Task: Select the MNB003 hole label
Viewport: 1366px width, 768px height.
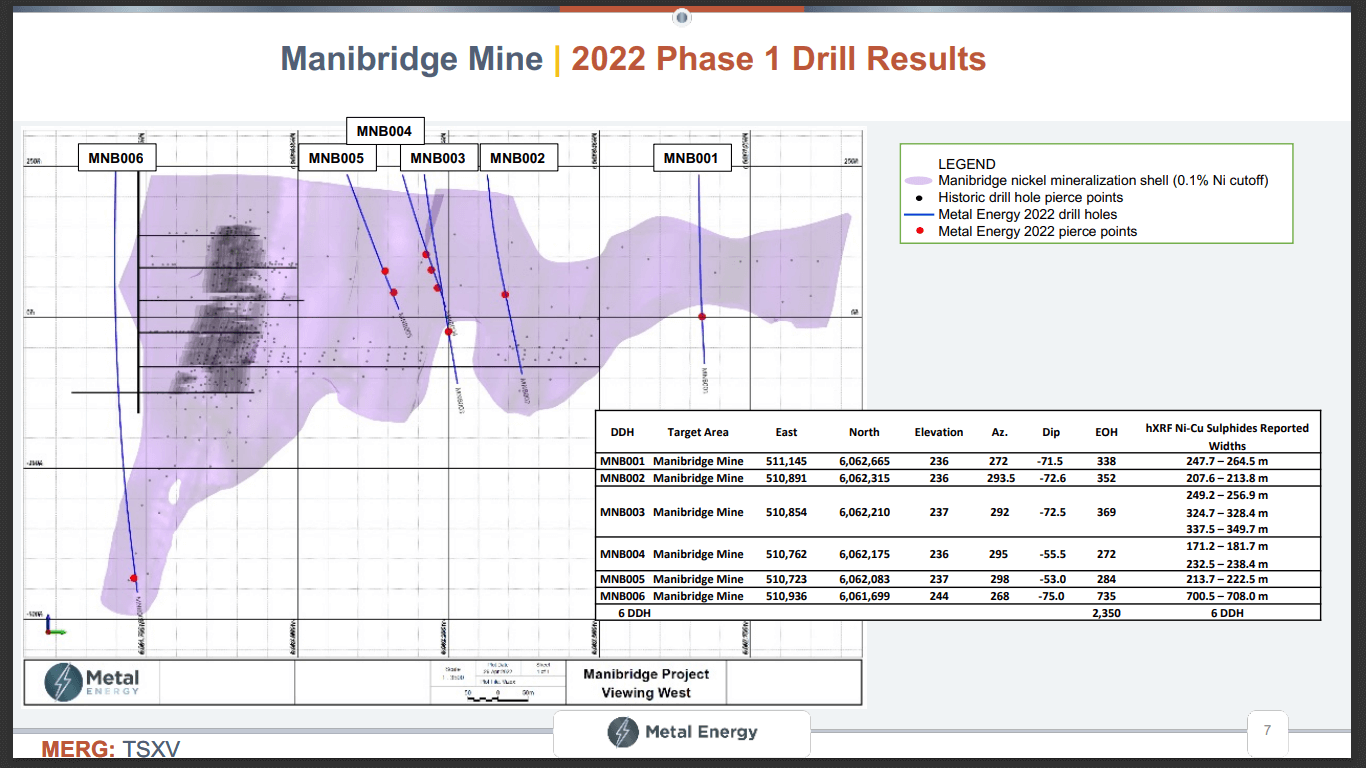Action: pyautogui.click(x=438, y=158)
